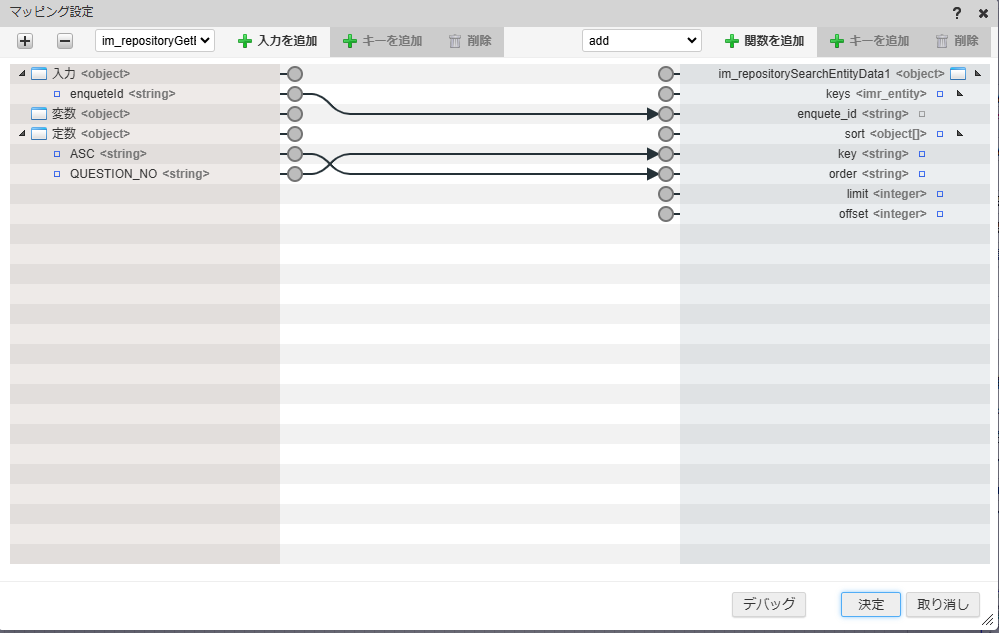This screenshot has width=999, height=633.
Task: Click the デバッグ (debug) button
Action: pyautogui.click(x=768, y=604)
